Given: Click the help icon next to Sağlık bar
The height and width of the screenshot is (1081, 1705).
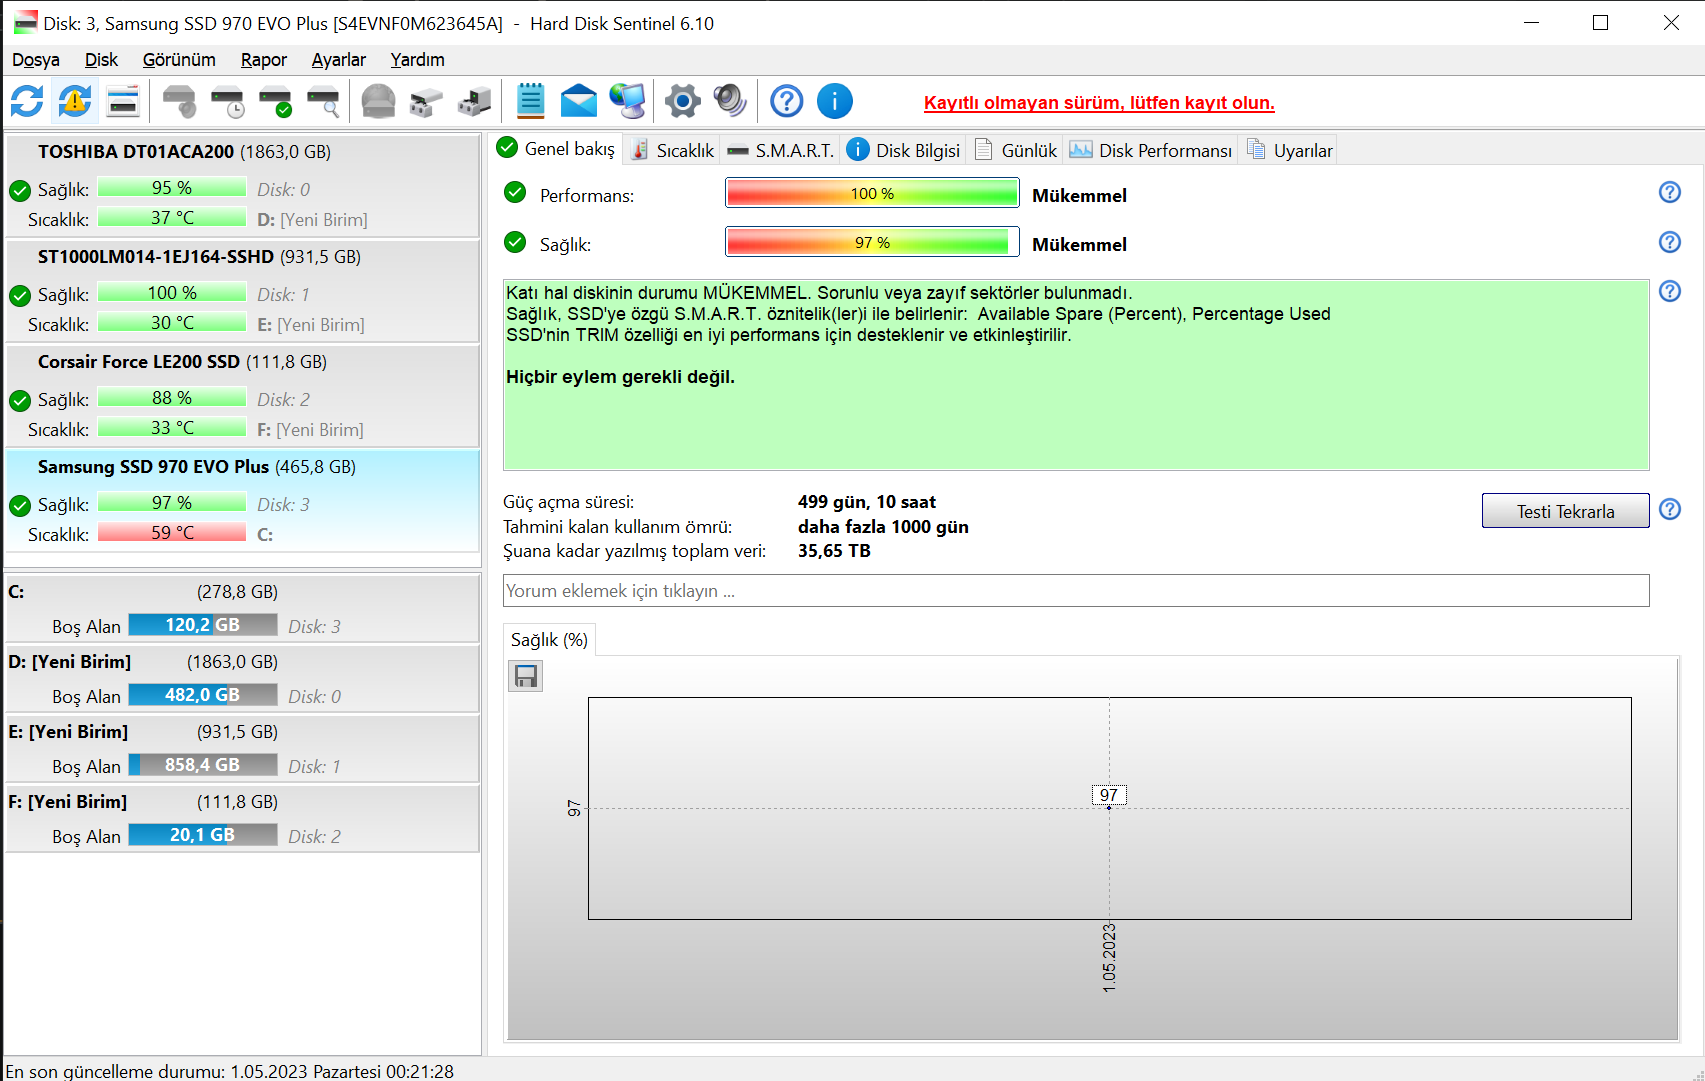Looking at the screenshot, I should 1670,242.
